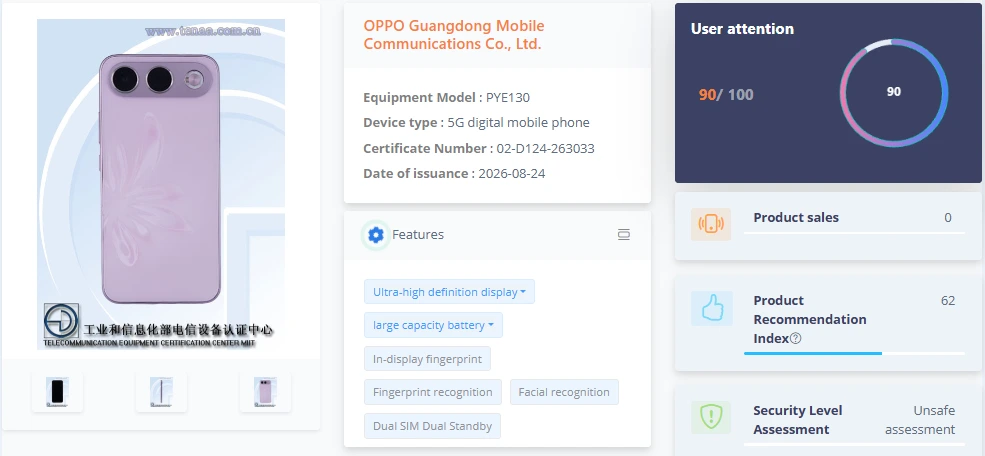Click the main pink phone image
The height and width of the screenshot is (456, 985).
click(161, 184)
